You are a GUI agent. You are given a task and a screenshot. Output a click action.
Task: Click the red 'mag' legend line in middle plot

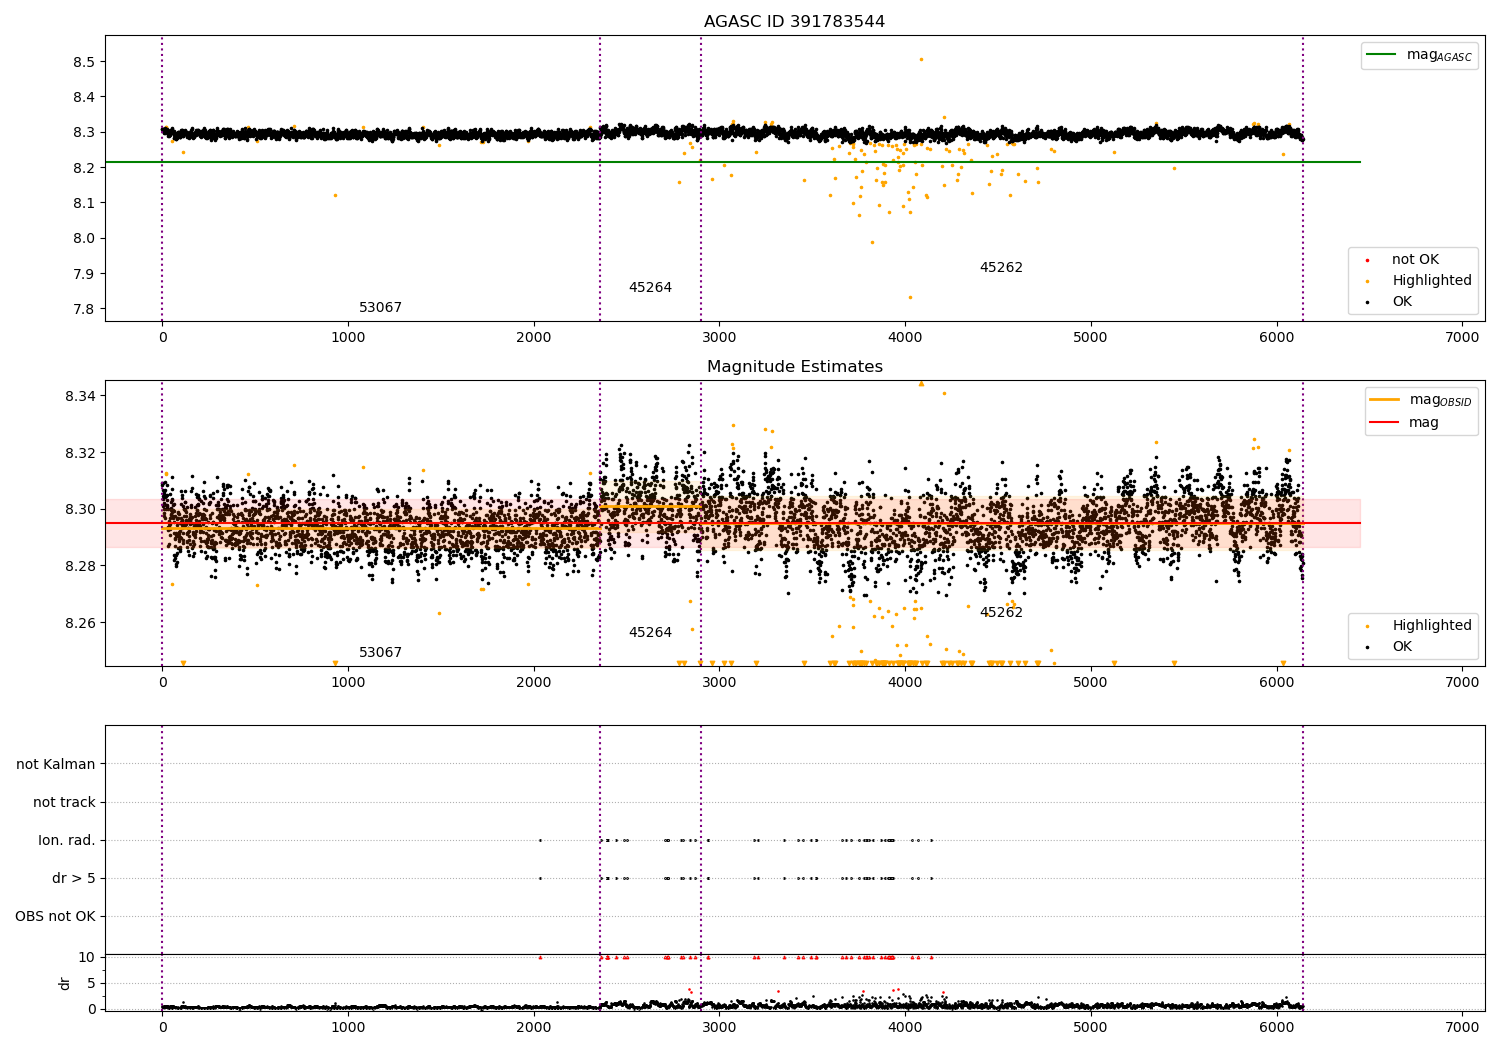(1384, 422)
